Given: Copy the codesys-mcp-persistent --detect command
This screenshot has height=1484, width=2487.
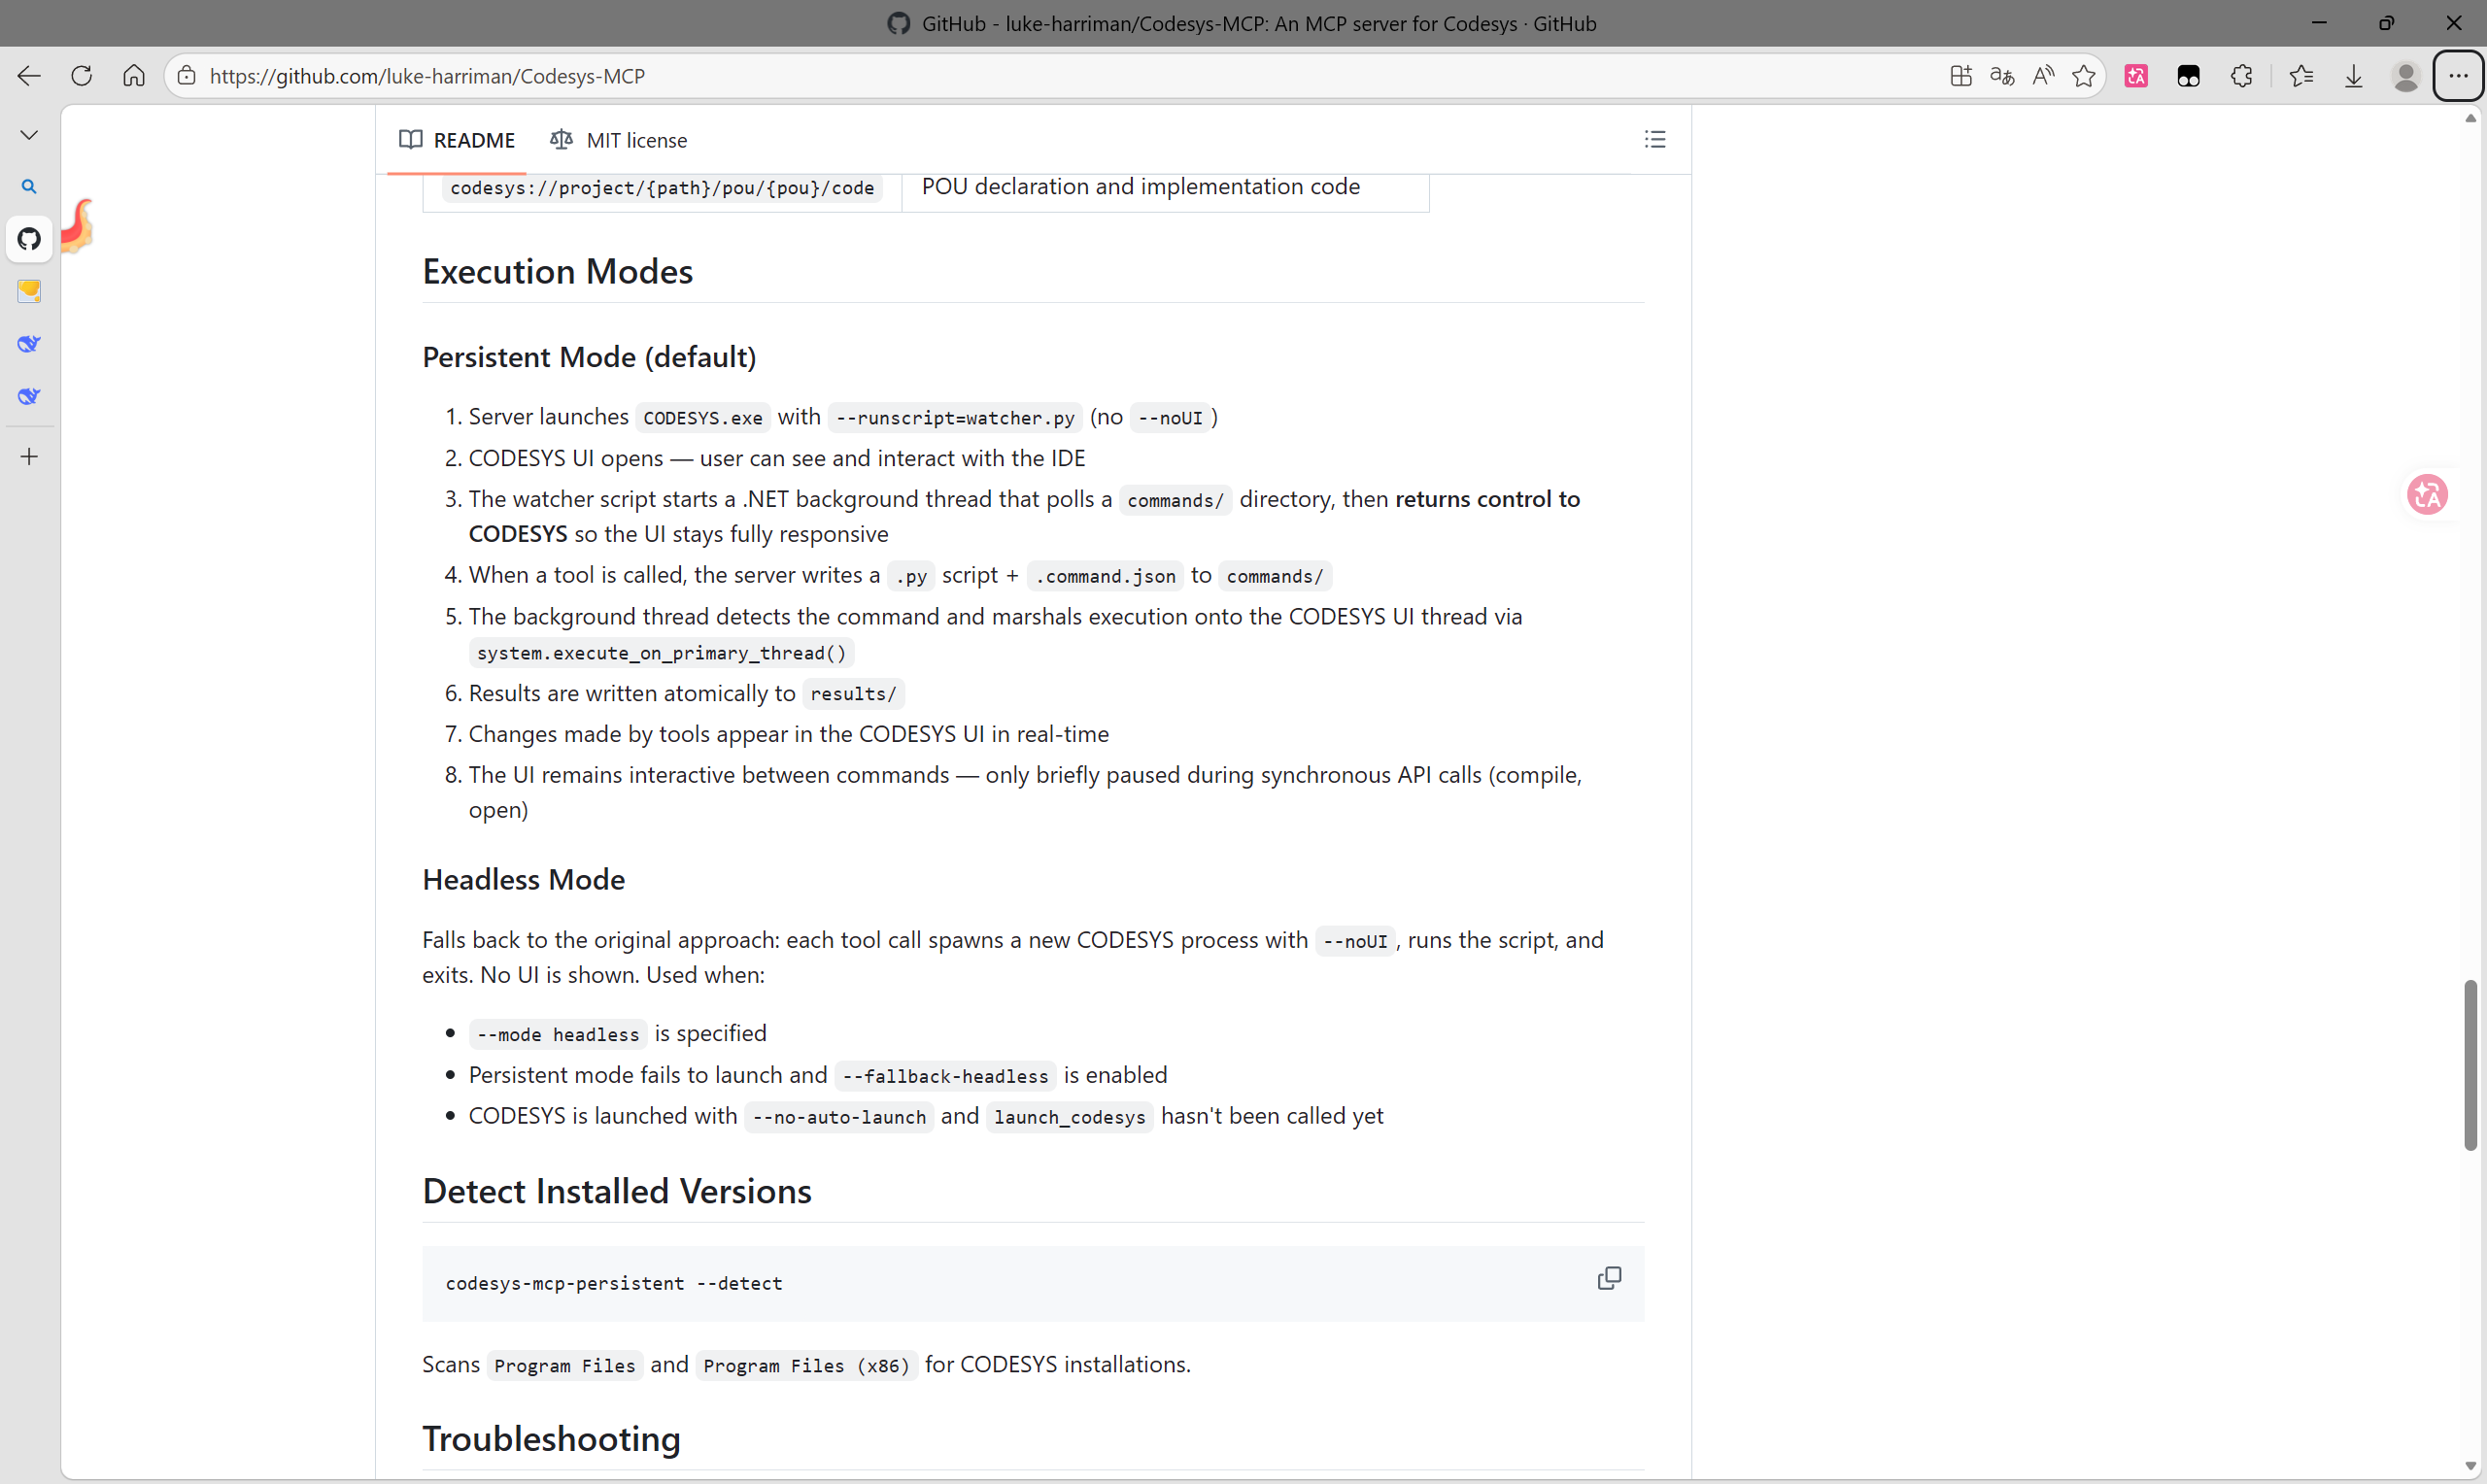Looking at the screenshot, I should click(1609, 1278).
